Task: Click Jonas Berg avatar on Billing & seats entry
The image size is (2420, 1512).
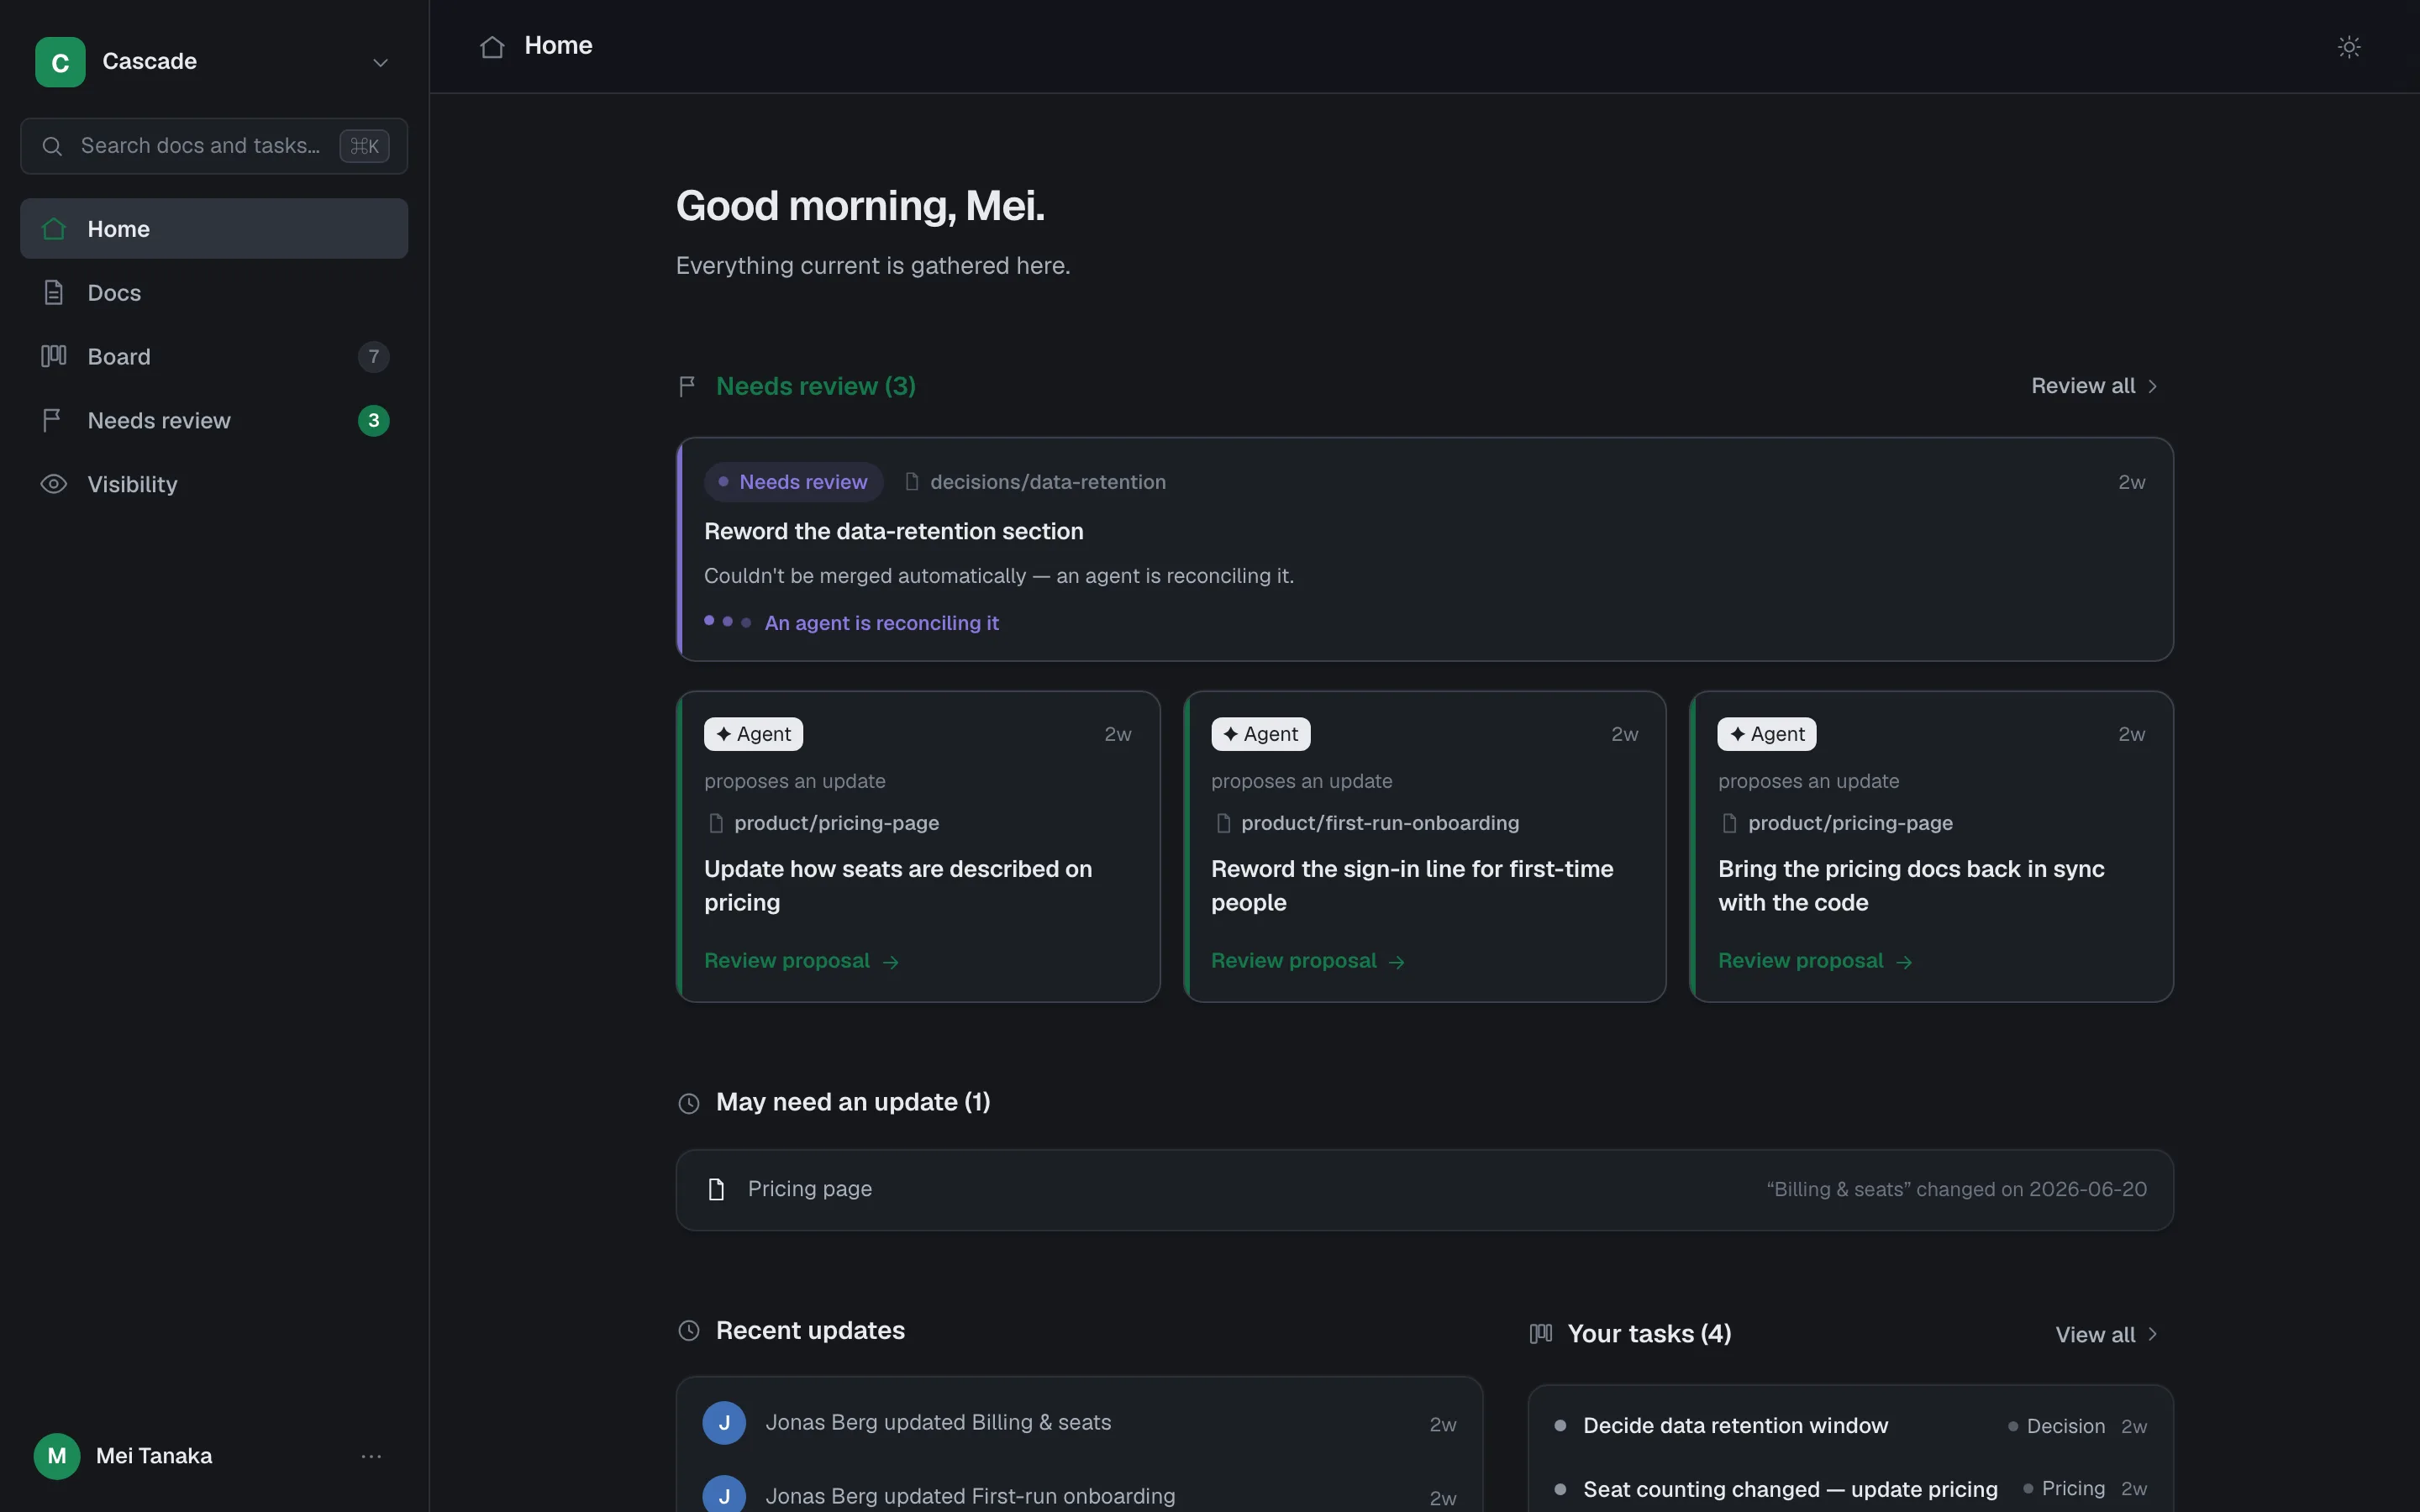Action: coord(724,1423)
